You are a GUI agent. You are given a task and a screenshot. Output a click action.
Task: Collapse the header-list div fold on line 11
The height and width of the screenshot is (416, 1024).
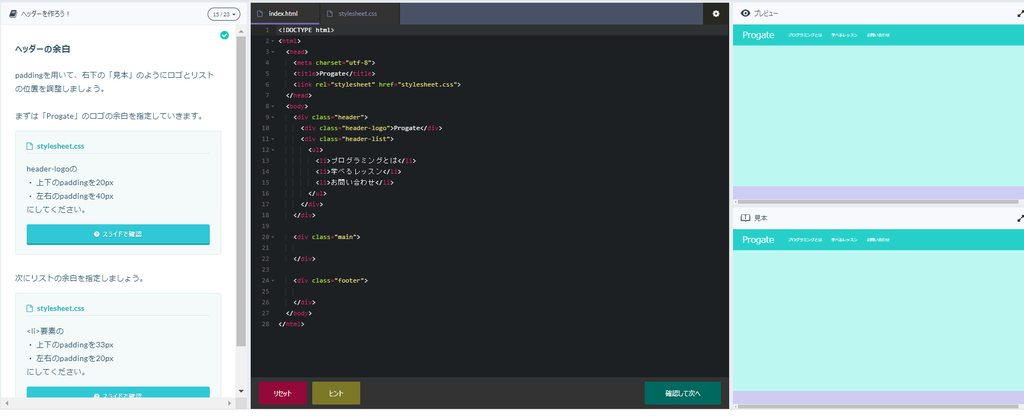point(273,138)
